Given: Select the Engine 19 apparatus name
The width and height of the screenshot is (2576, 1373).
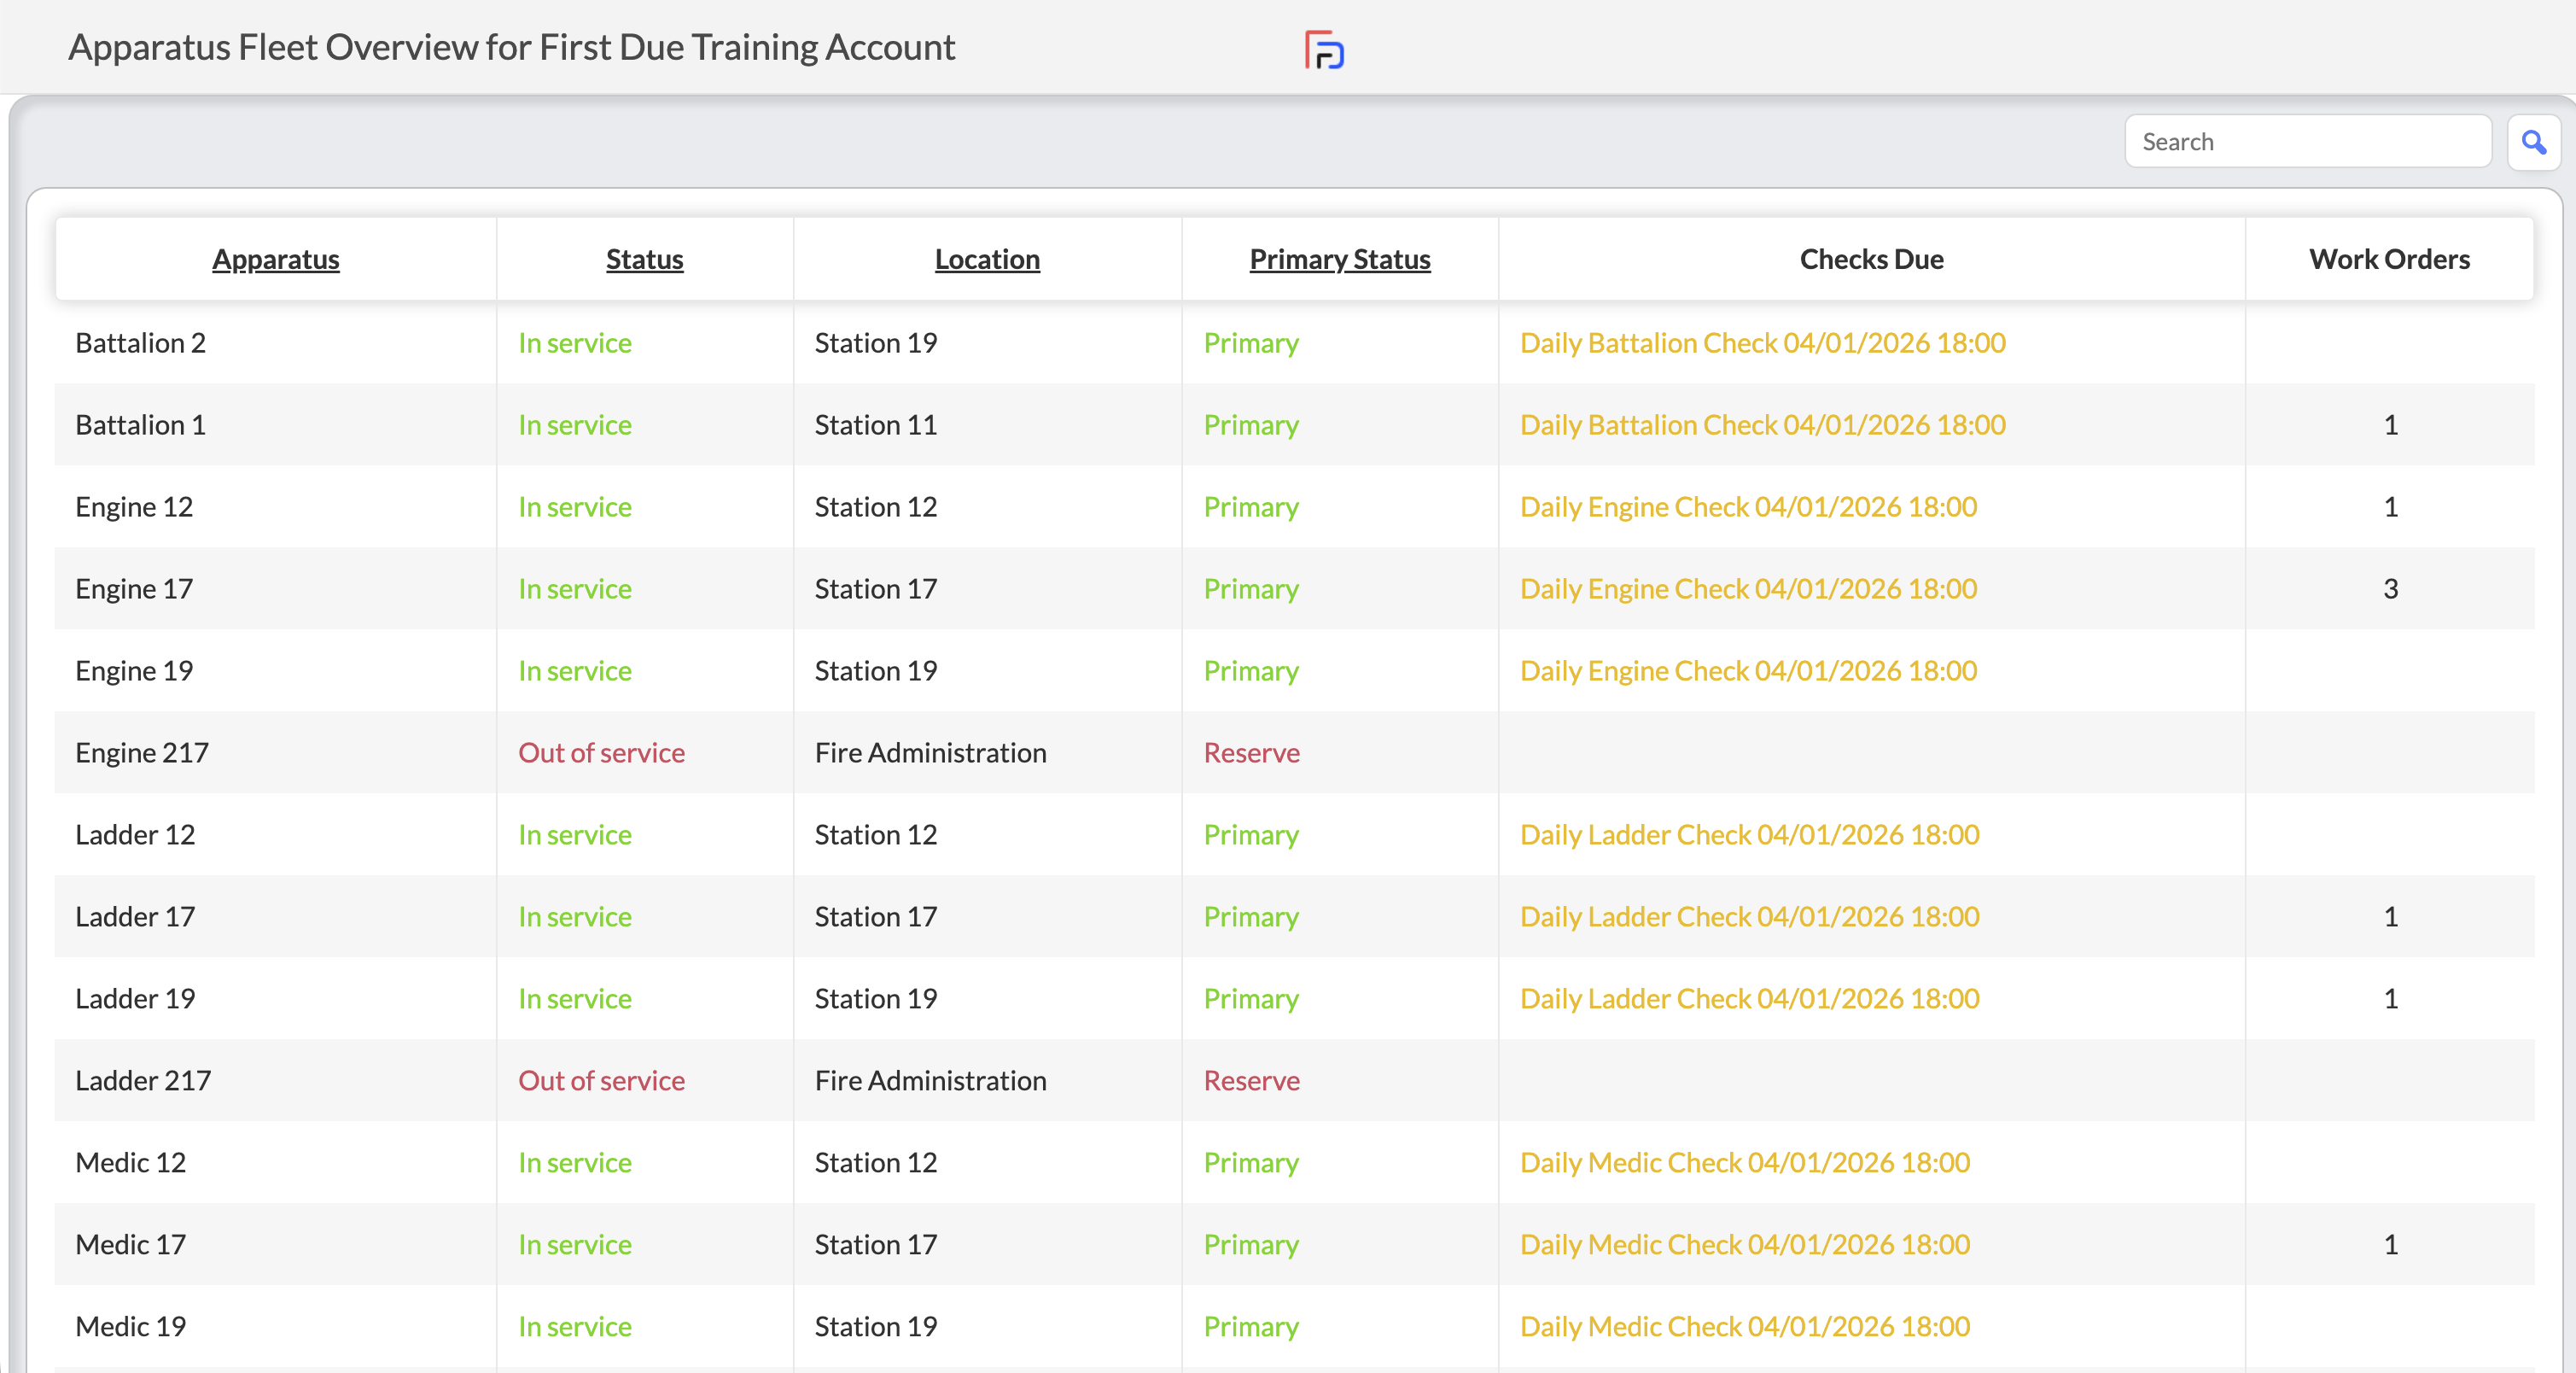Looking at the screenshot, I should (134, 671).
